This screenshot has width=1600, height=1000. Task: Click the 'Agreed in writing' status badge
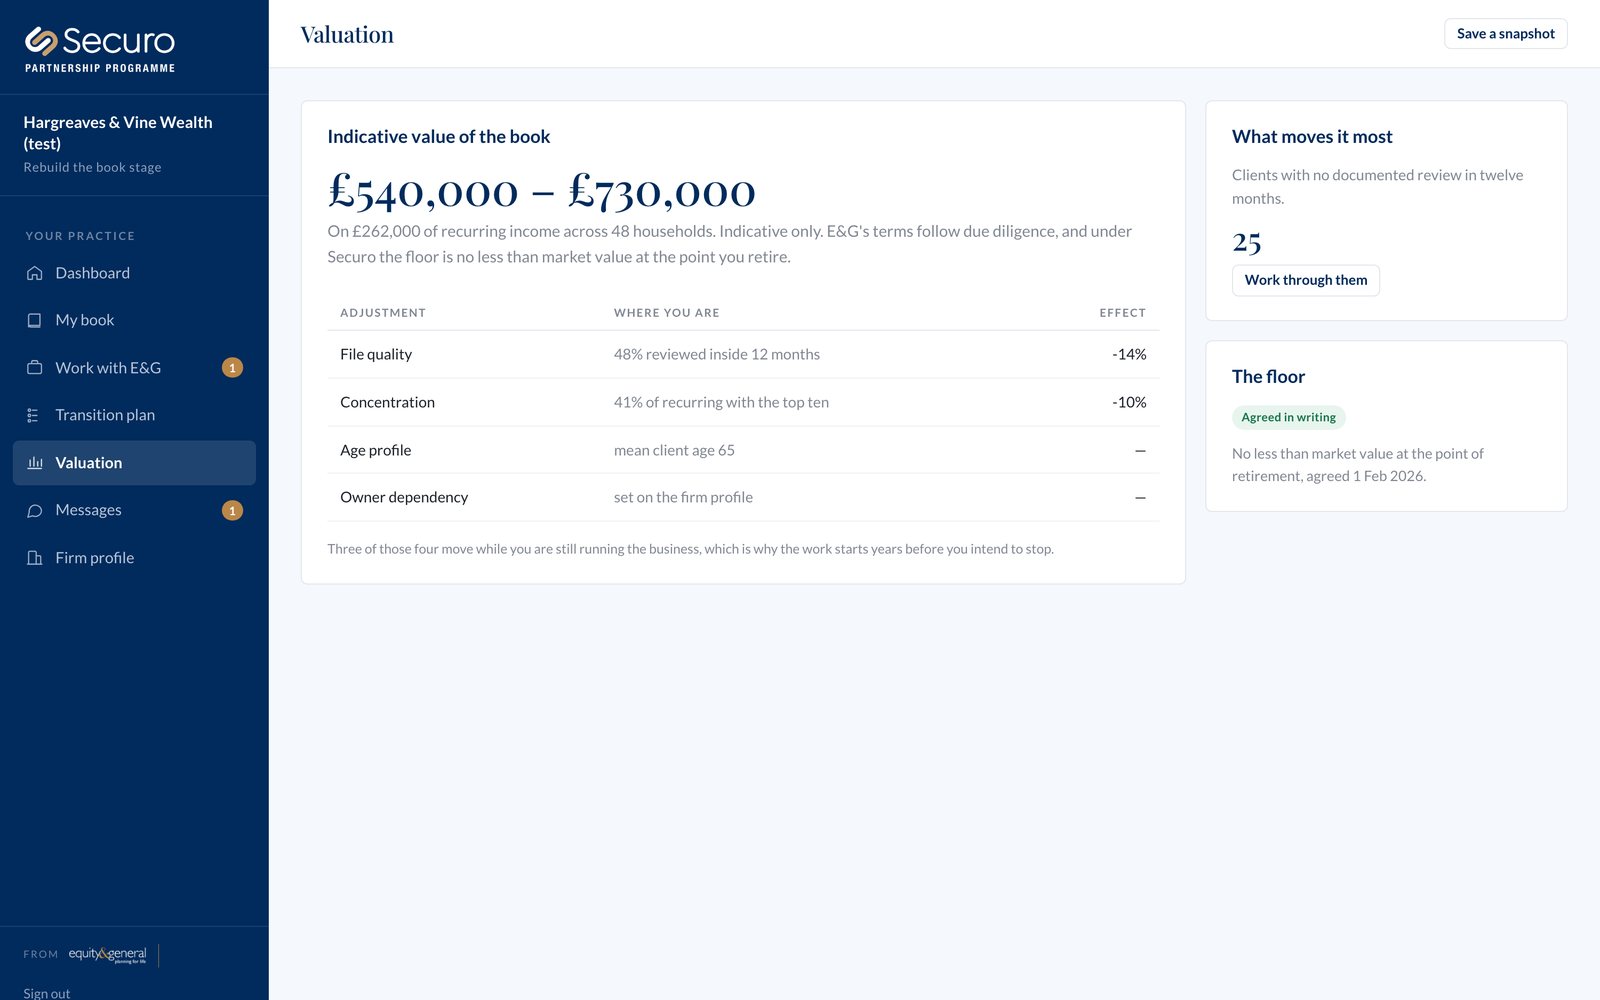coord(1288,417)
